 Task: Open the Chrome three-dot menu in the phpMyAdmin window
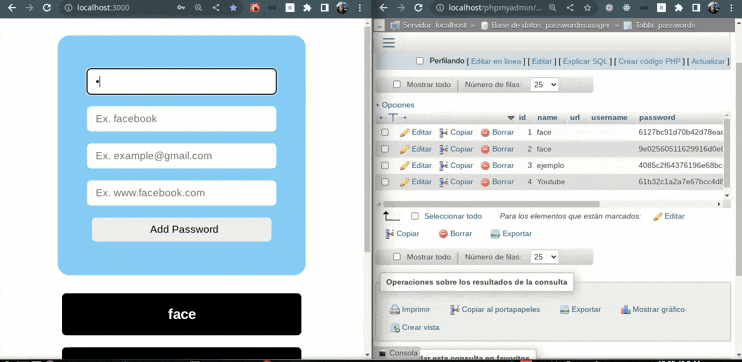(732, 8)
